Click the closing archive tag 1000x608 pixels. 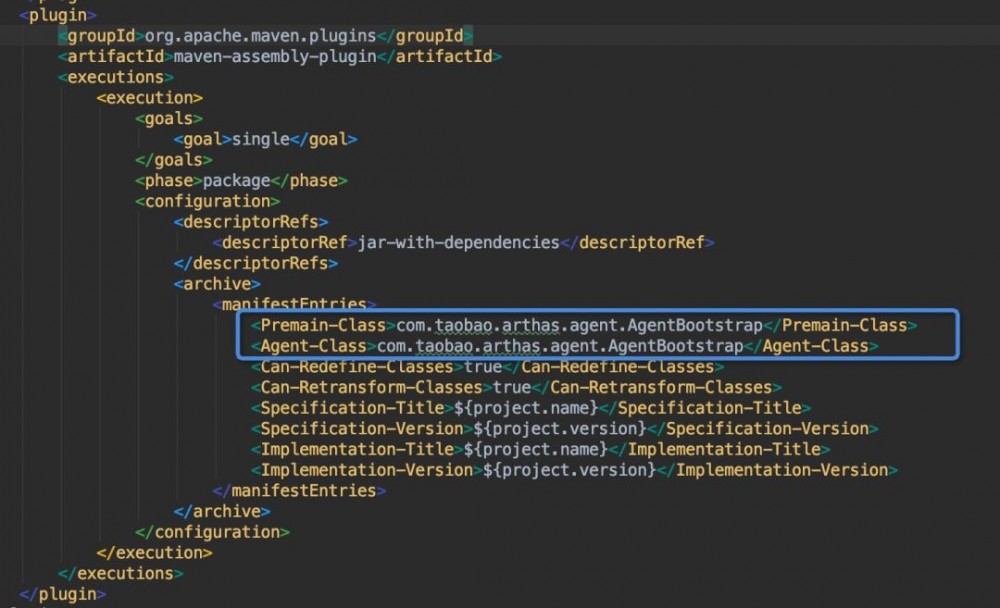(x=222, y=512)
